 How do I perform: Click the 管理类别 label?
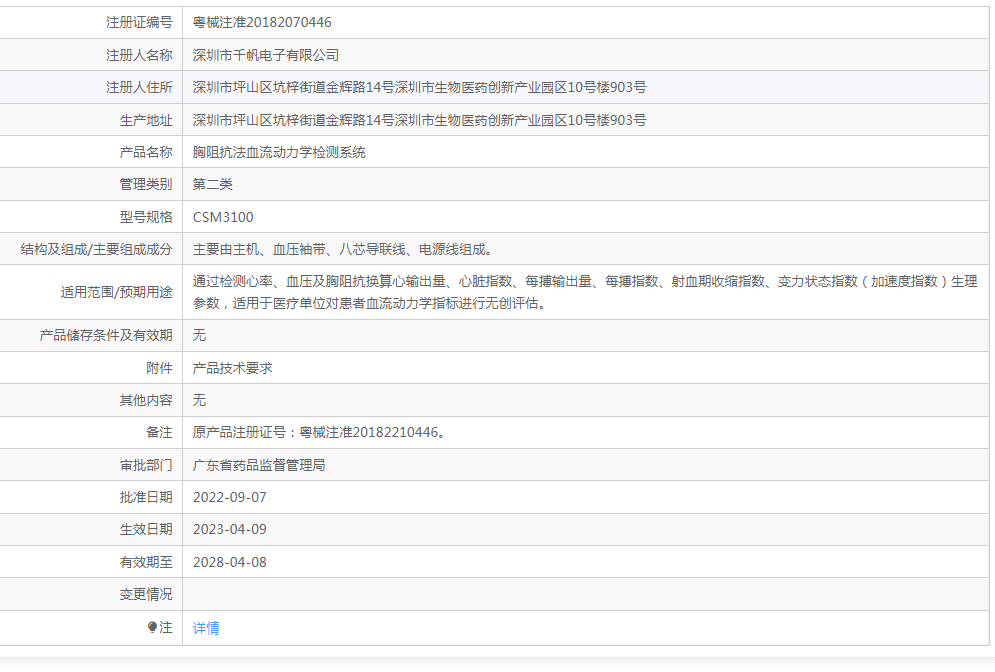[146, 184]
